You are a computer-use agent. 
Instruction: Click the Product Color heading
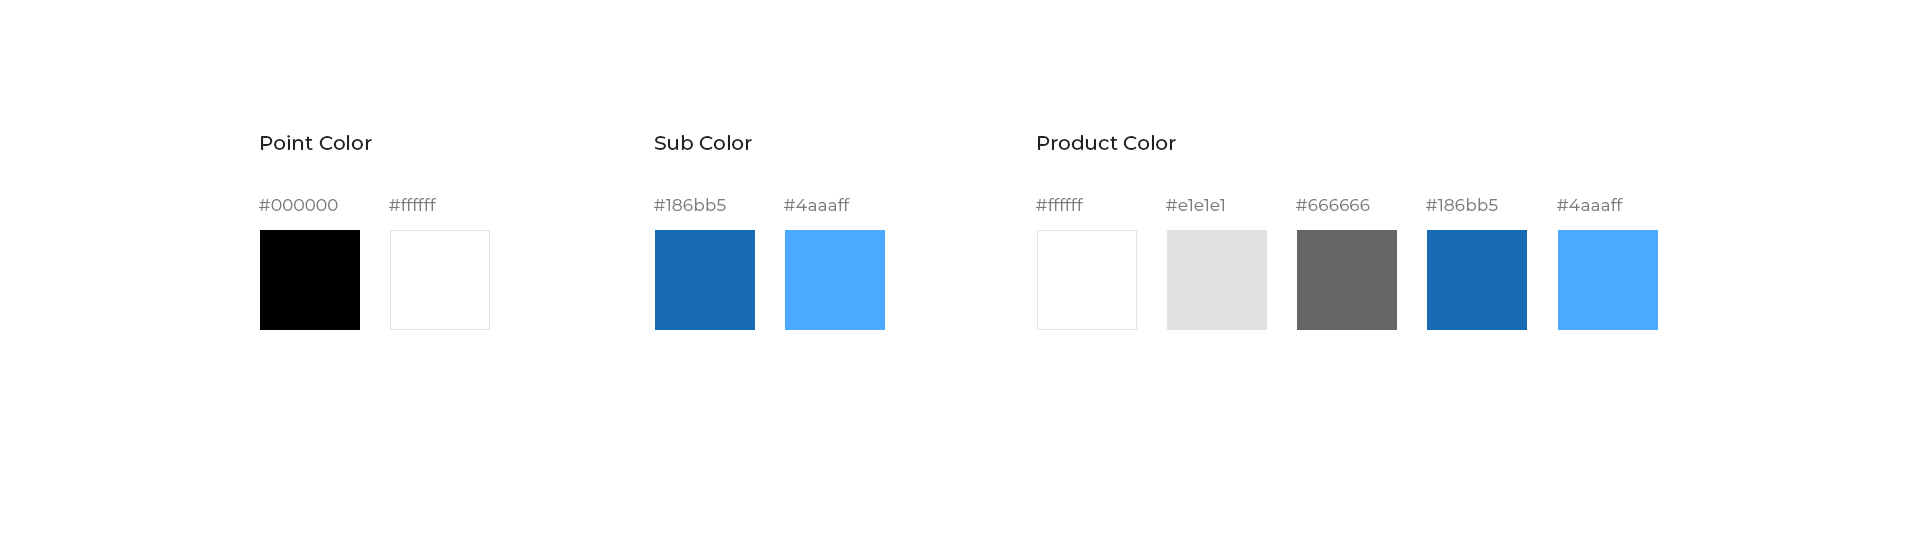coord(1106,143)
